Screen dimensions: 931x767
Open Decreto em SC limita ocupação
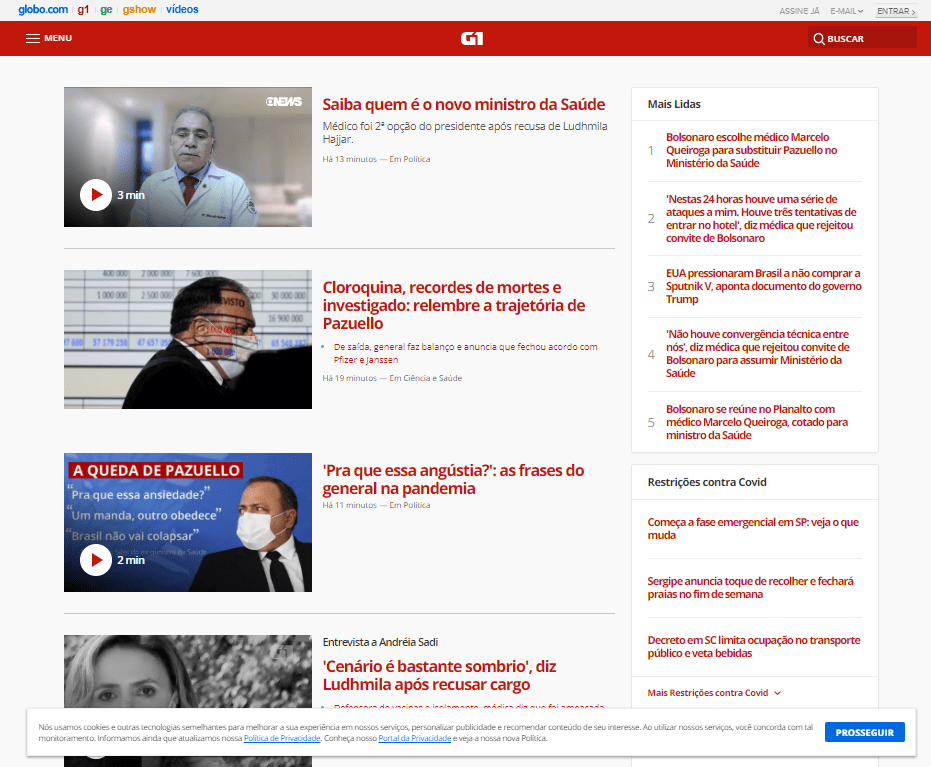(754, 646)
